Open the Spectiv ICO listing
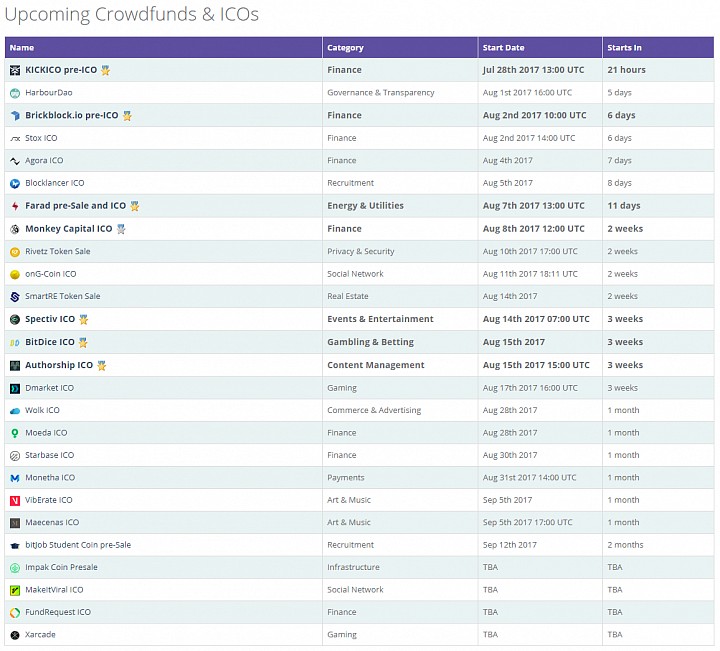This screenshot has height=651, width=720. (x=50, y=319)
